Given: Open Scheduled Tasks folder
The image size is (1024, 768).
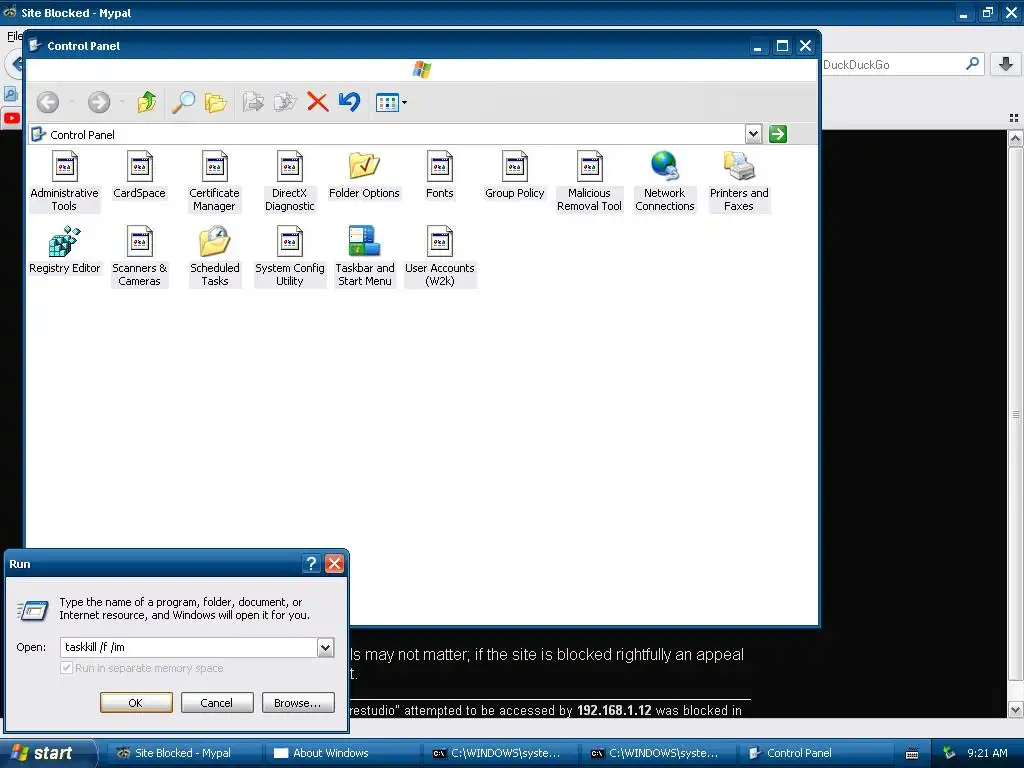Looking at the screenshot, I should (214, 256).
